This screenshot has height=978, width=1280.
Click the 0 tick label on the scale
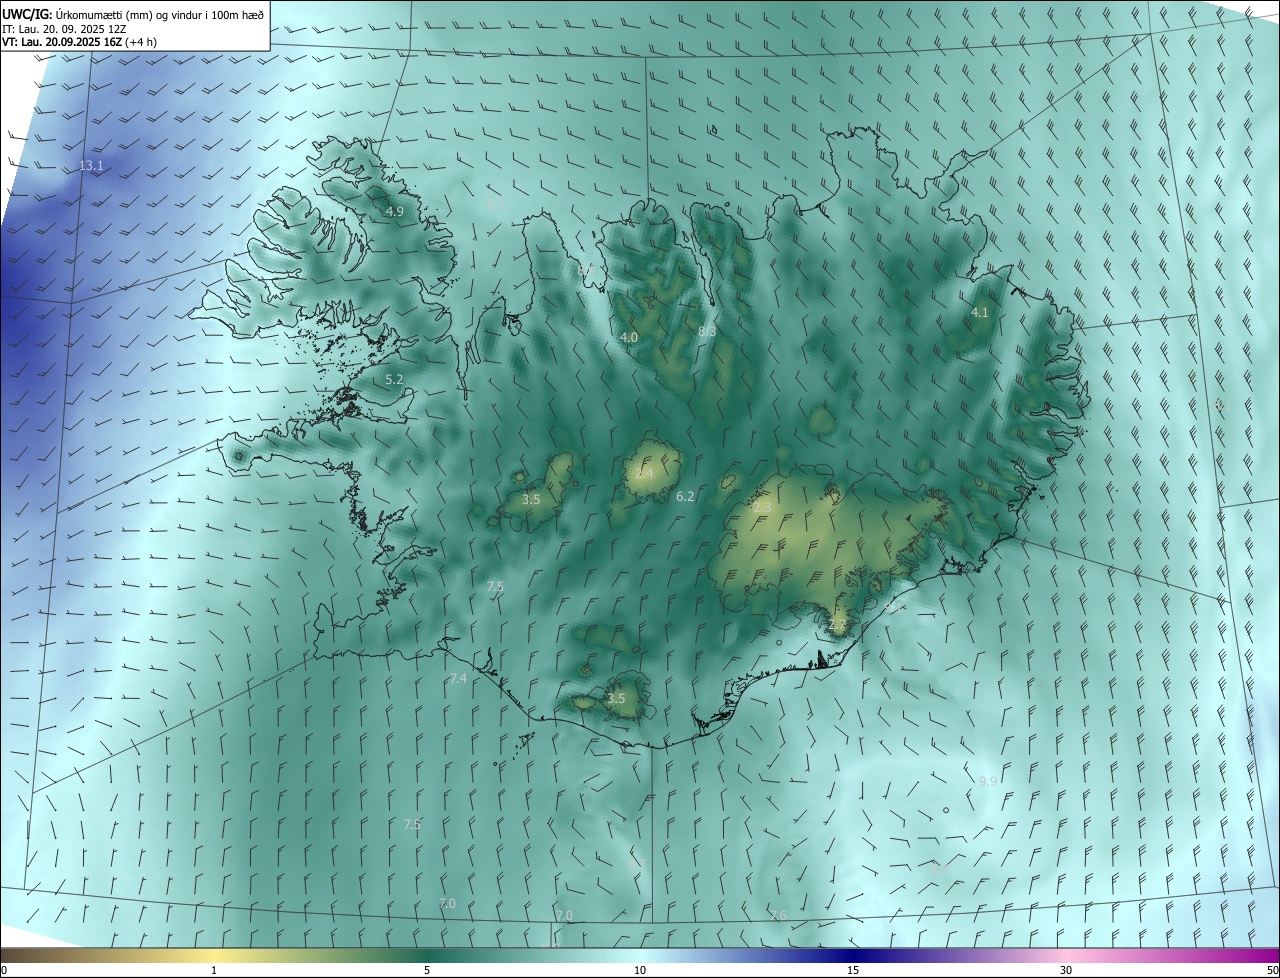pos(3,971)
